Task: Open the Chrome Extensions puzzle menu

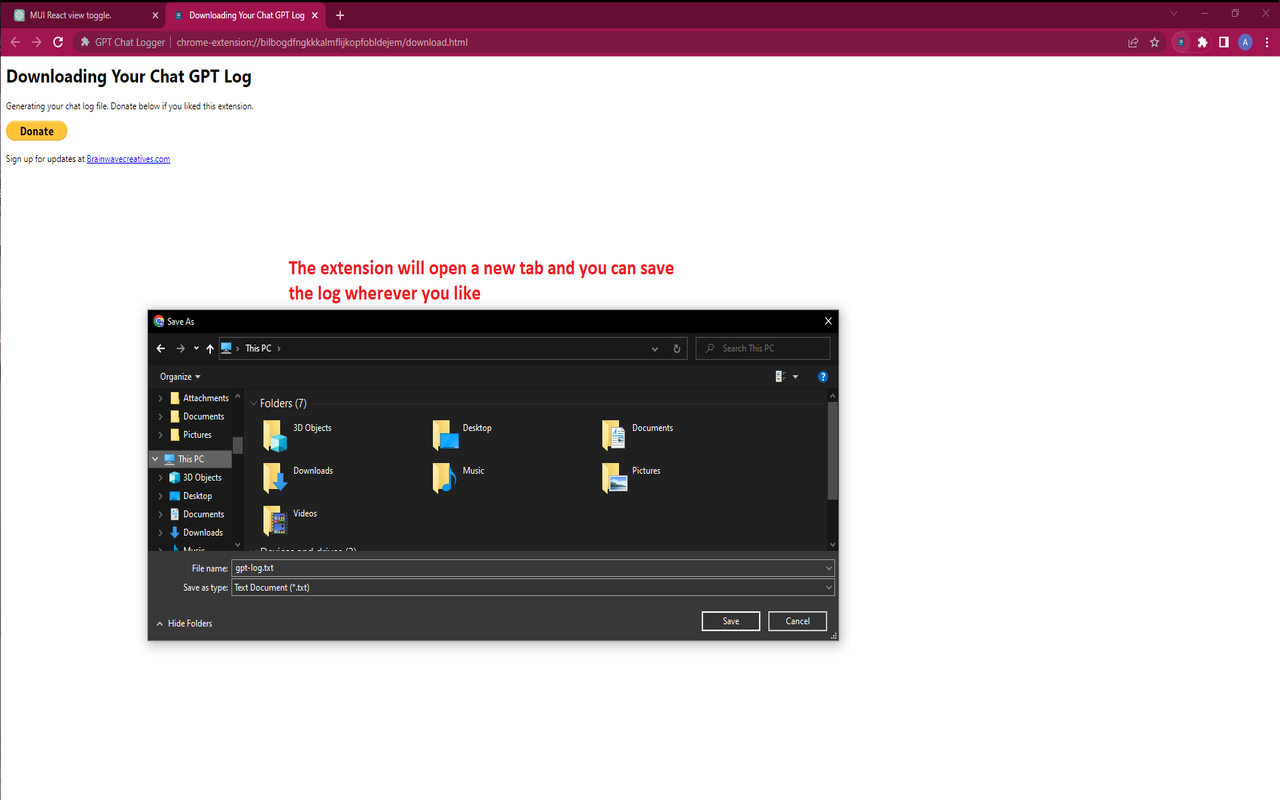Action: coord(1200,42)
